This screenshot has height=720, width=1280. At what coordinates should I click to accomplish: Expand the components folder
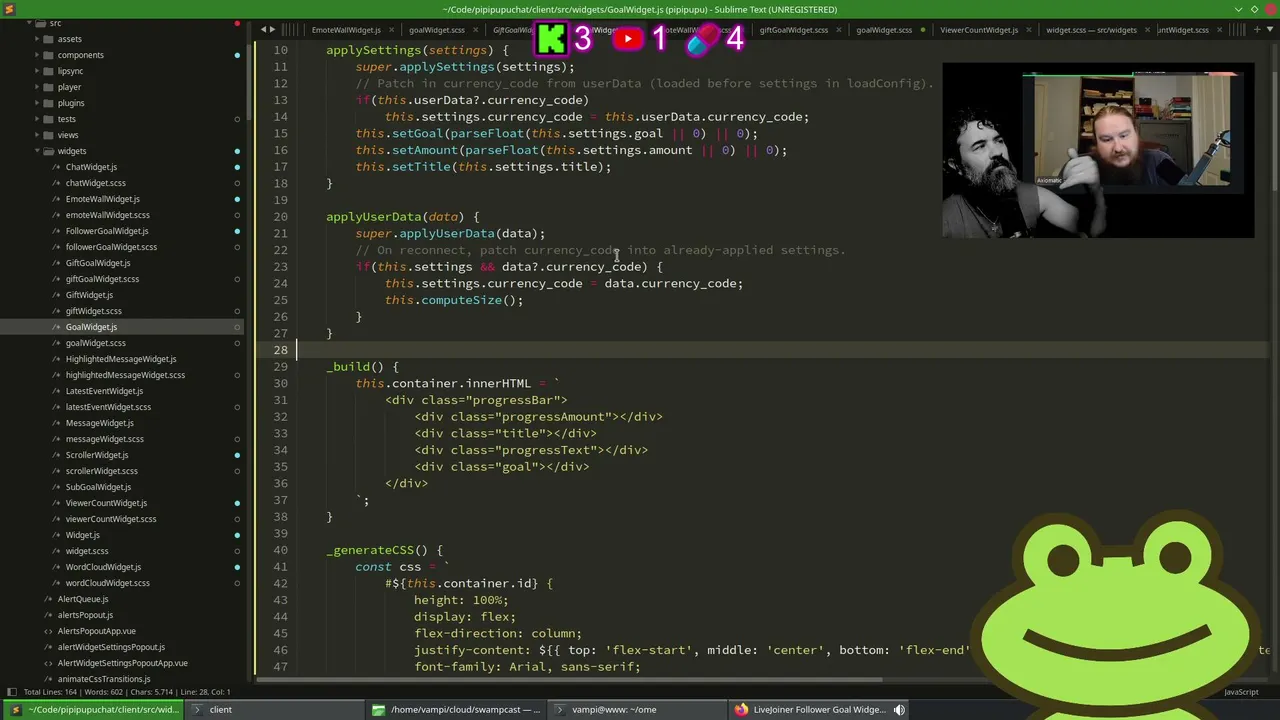pos(37,55)
